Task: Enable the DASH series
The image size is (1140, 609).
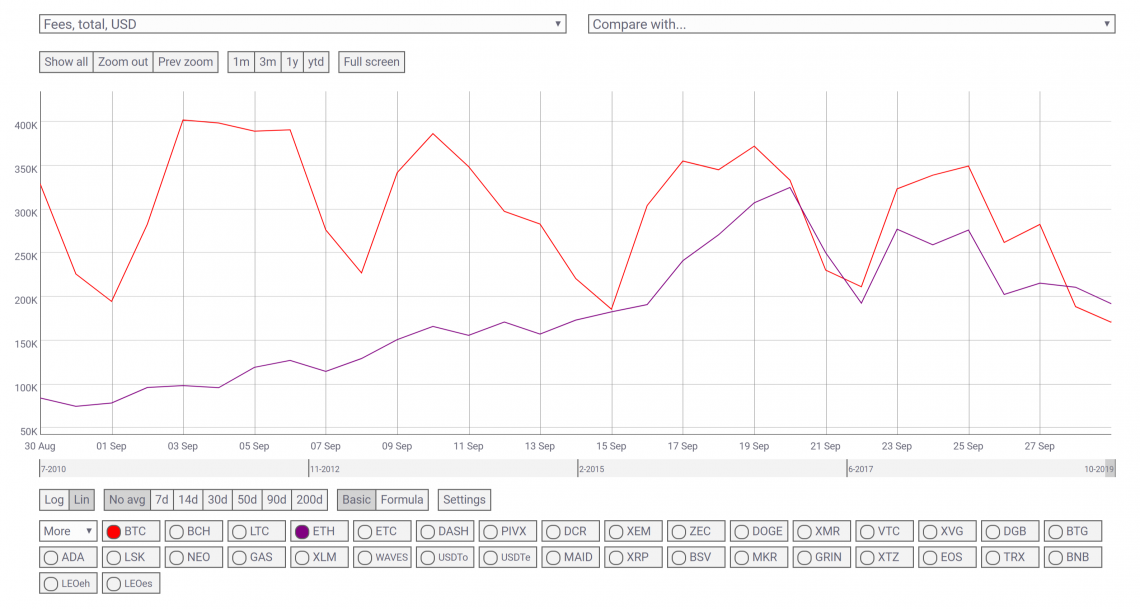Action: coord(445,531)
